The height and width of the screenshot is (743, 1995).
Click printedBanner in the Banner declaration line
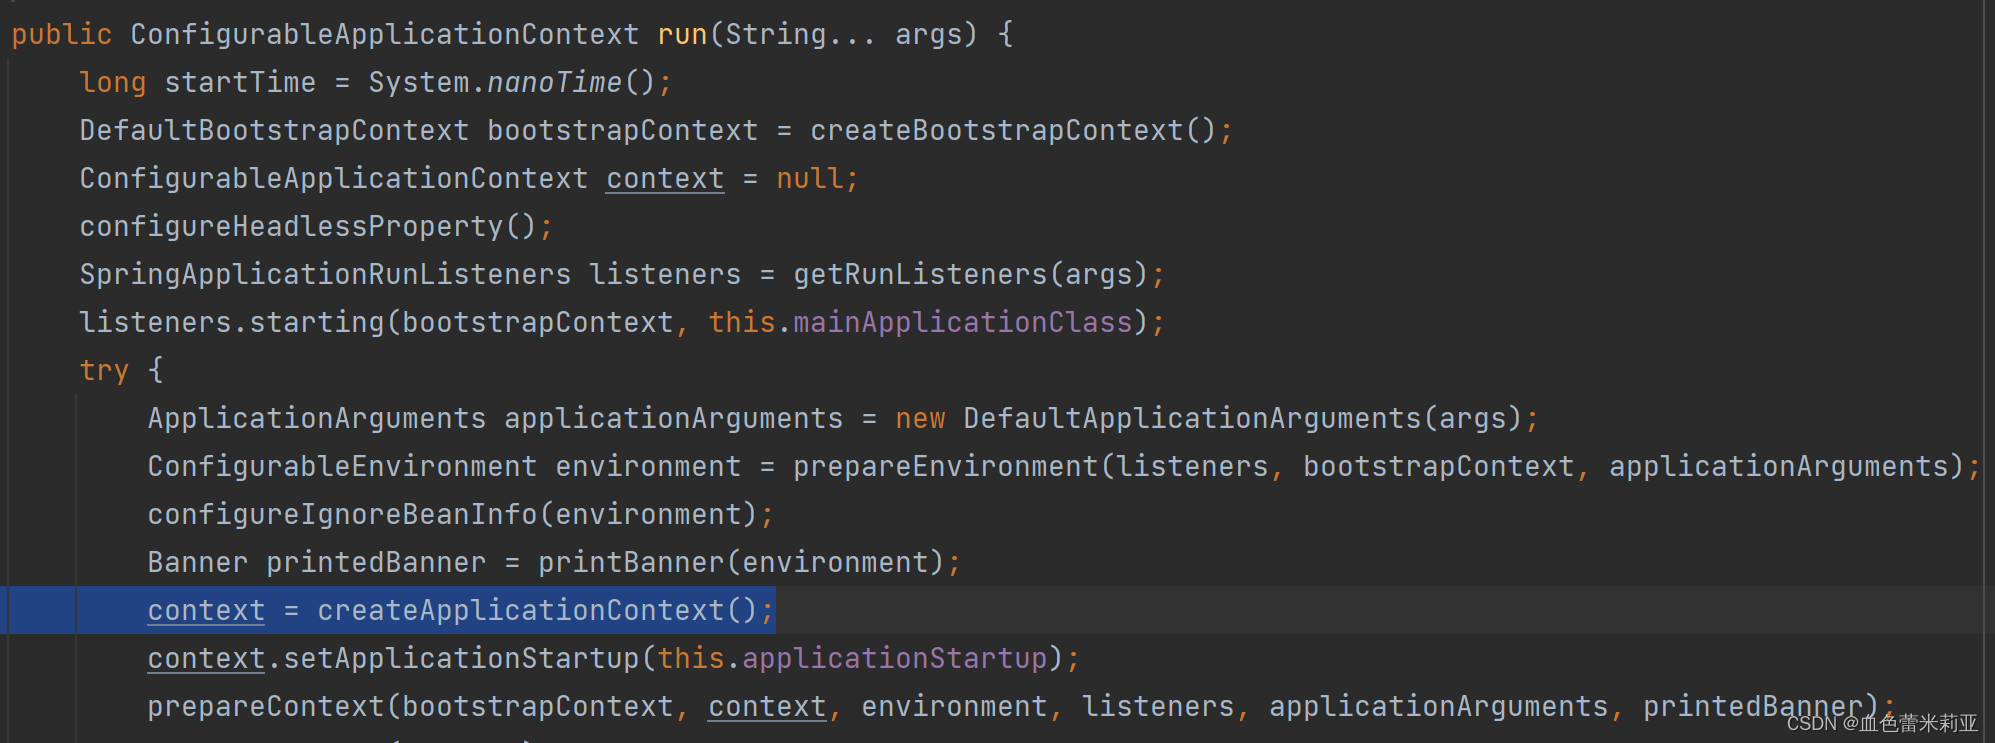(x=376, y=562)
